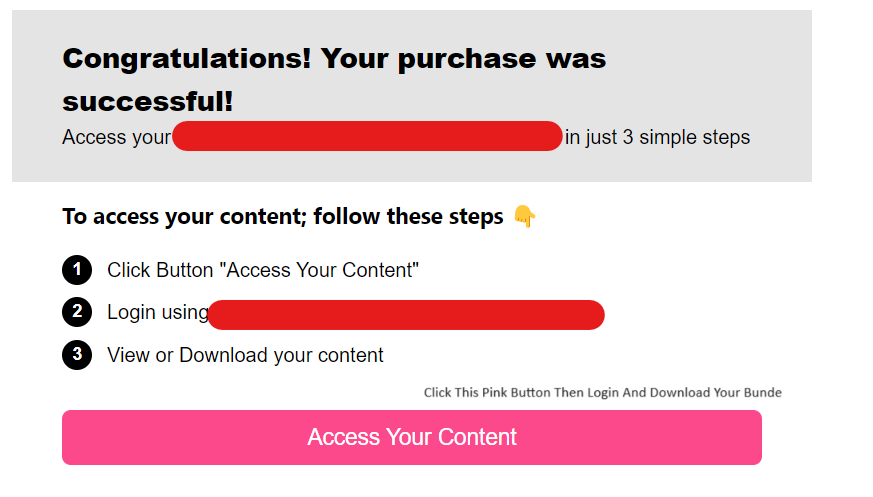The width and height of the screenshot is (873, 497).
Task: Click the "Access your" text in the banner
Action: [116, 137]
